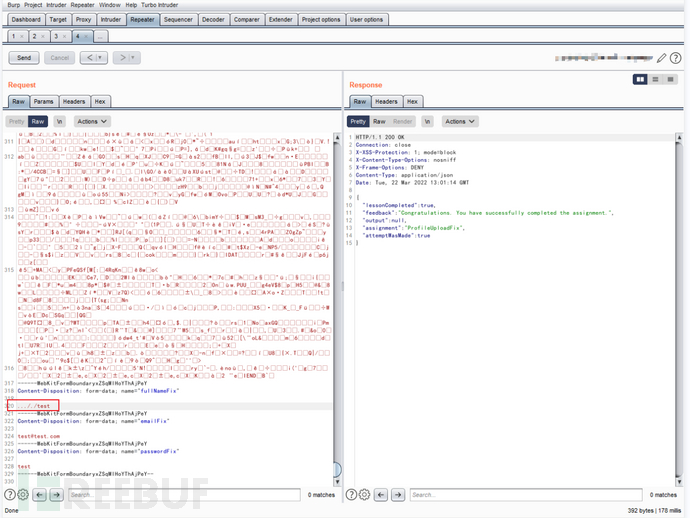This screenshot has width=690, height=518.
Task: Open Request Headers tab
Action: pos(74,101)
